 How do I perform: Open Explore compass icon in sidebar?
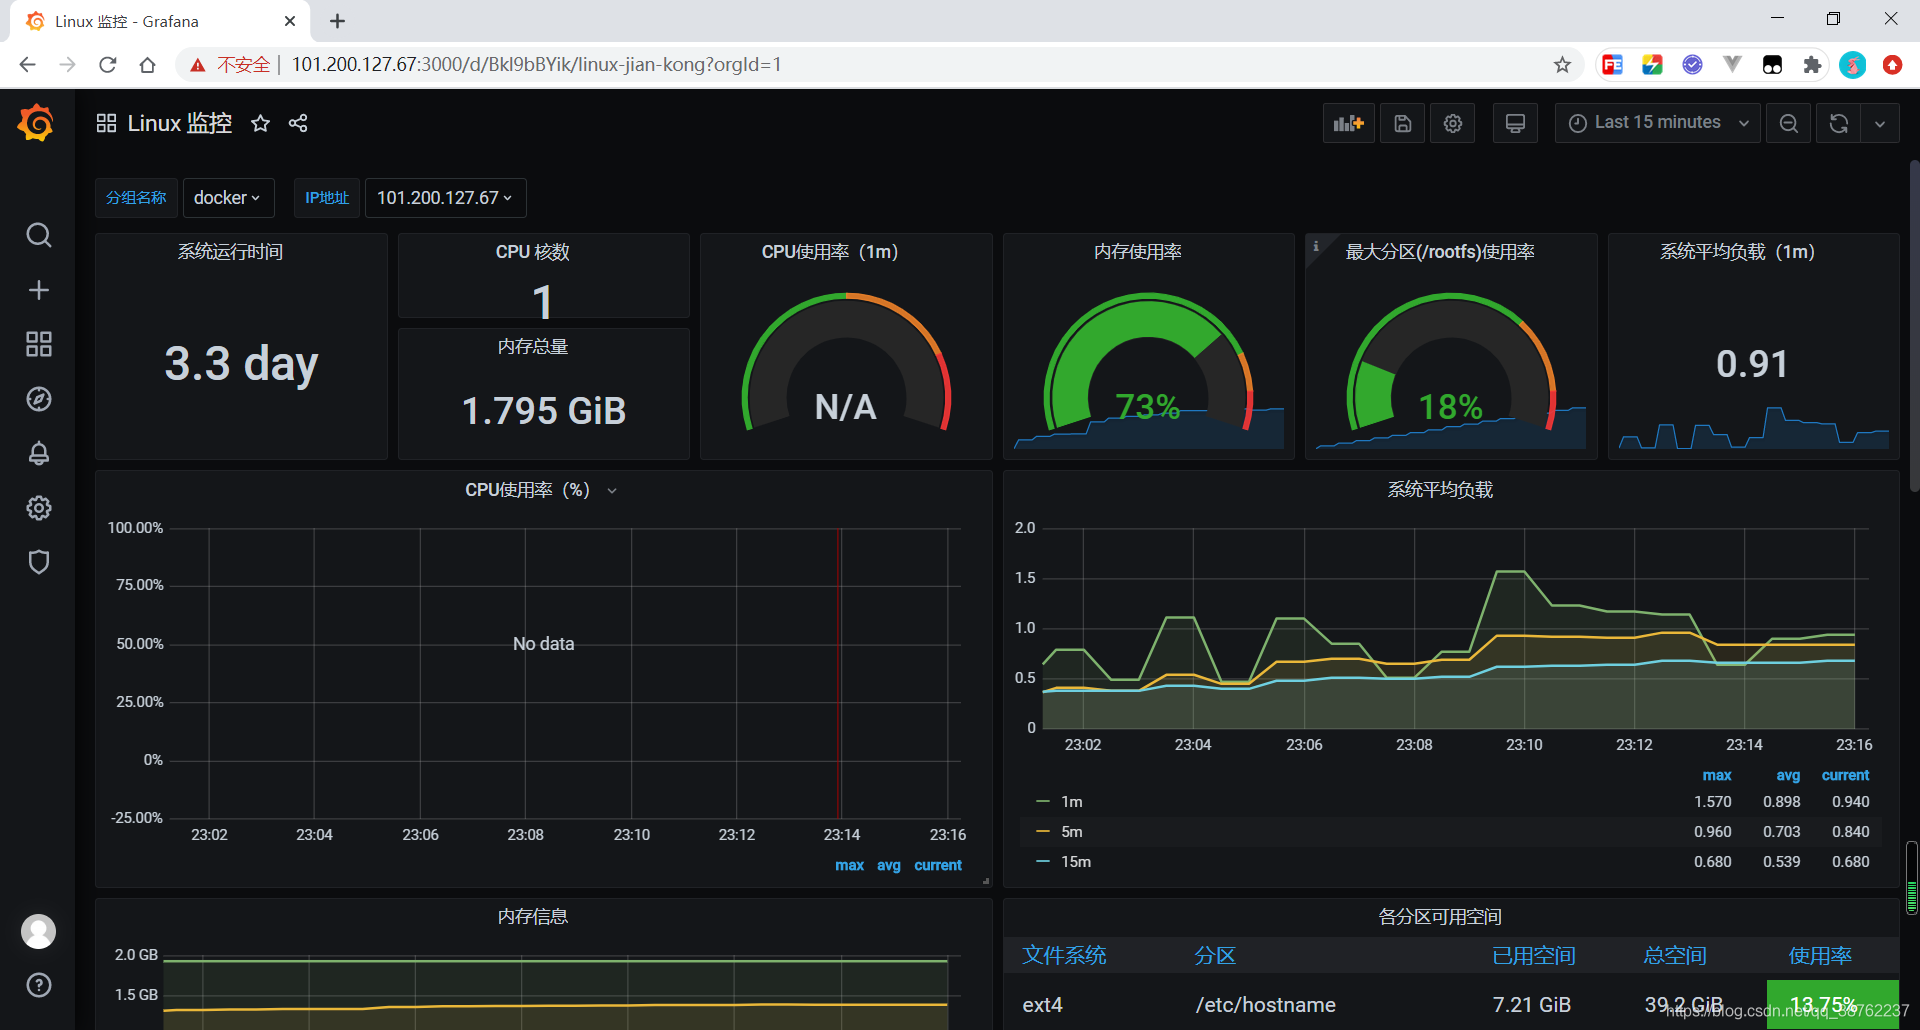tap(38, 399)
